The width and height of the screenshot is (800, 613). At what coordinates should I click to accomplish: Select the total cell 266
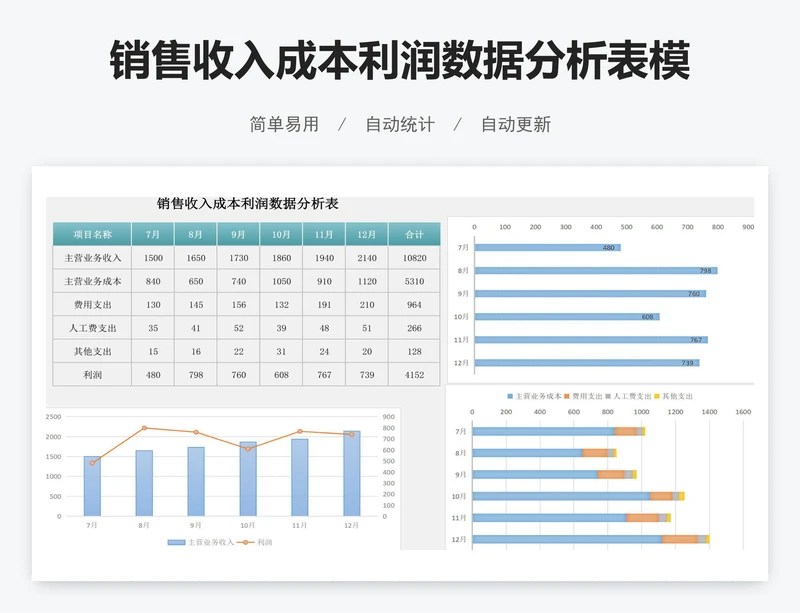point(414,328)
